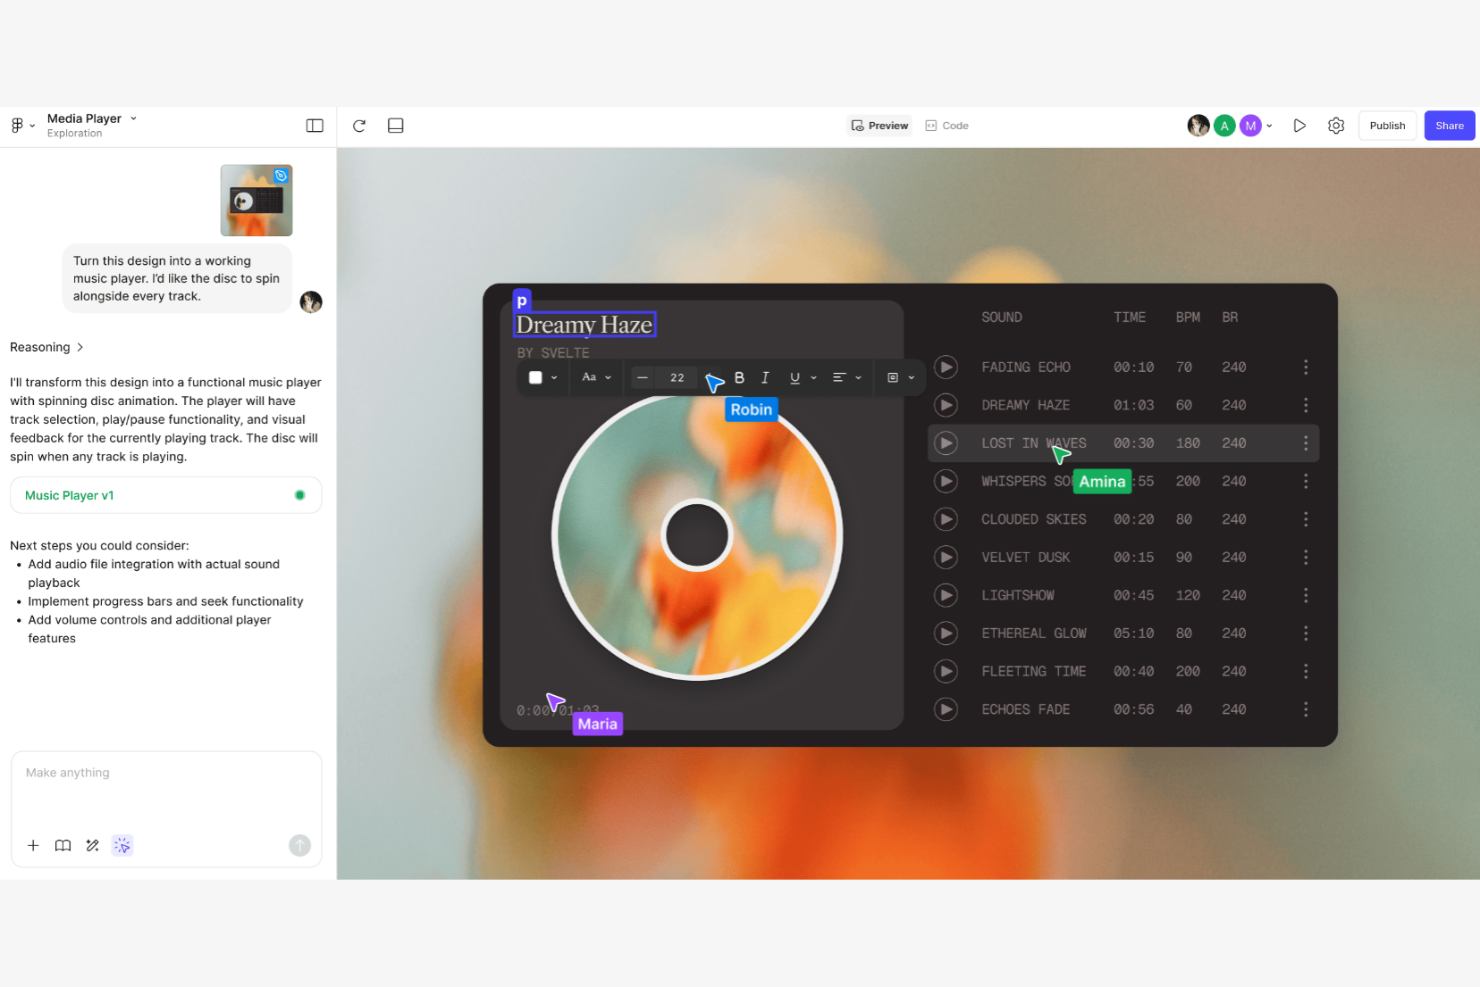Open the text color swatch picker
1480x987 pixels.
pos(542,377)
